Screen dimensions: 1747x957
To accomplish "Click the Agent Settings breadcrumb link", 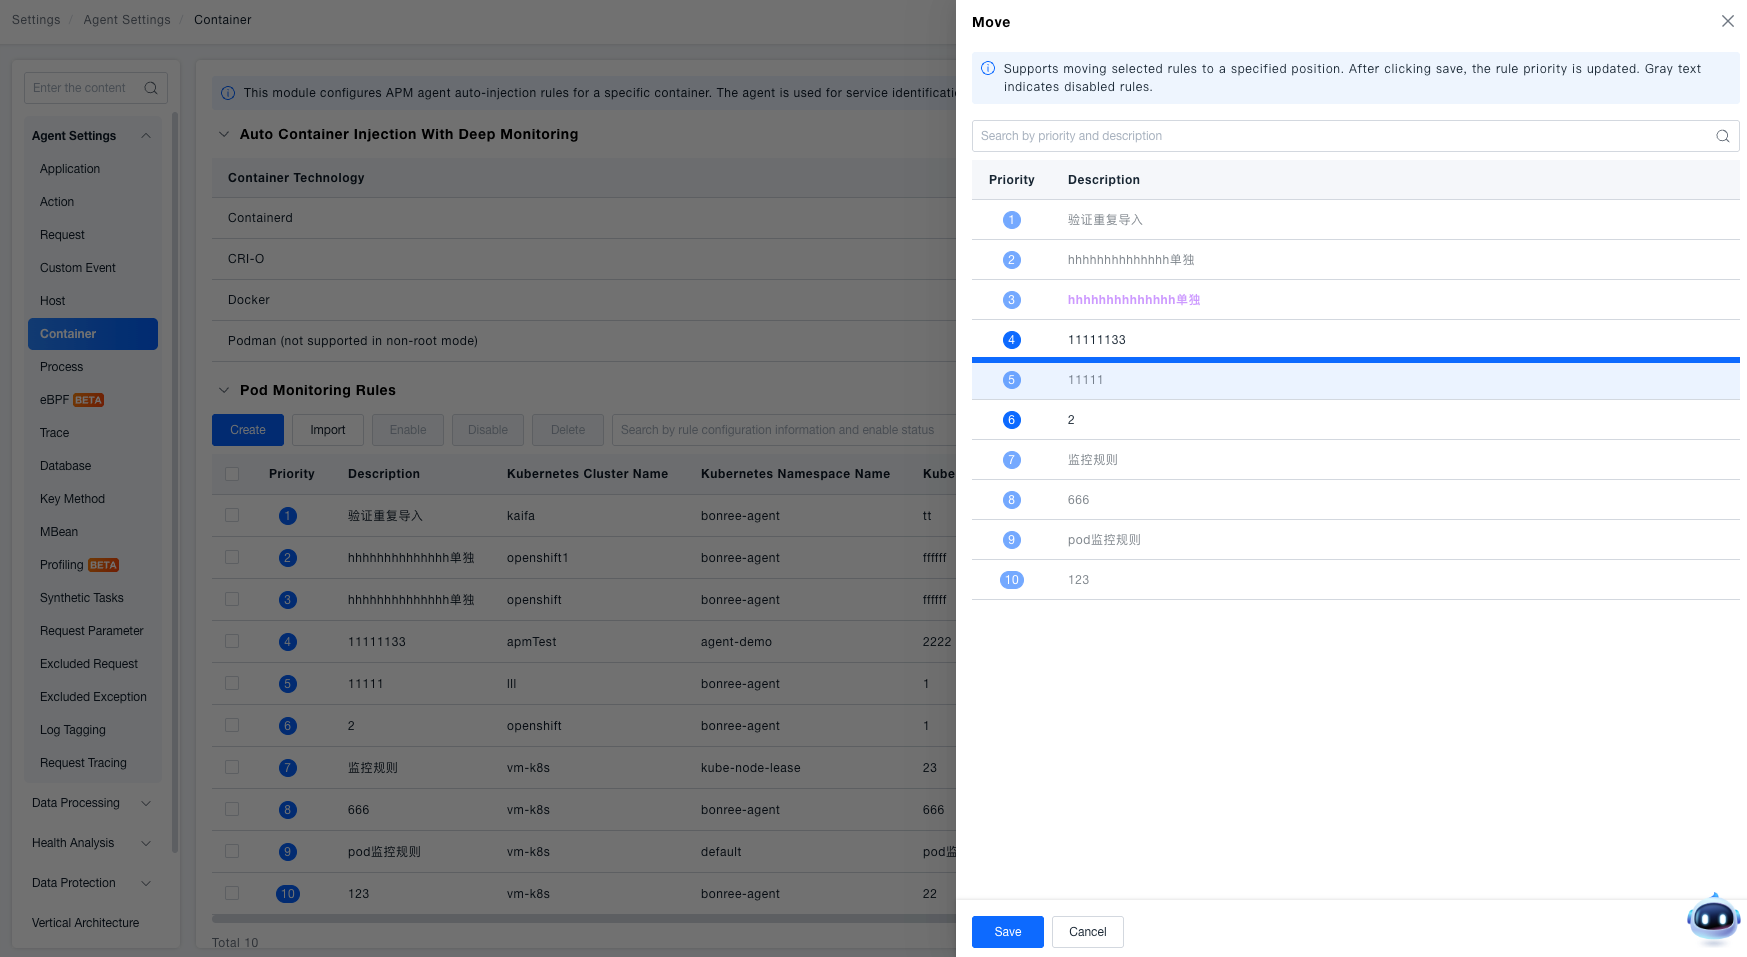I will [x=127, y=20].
